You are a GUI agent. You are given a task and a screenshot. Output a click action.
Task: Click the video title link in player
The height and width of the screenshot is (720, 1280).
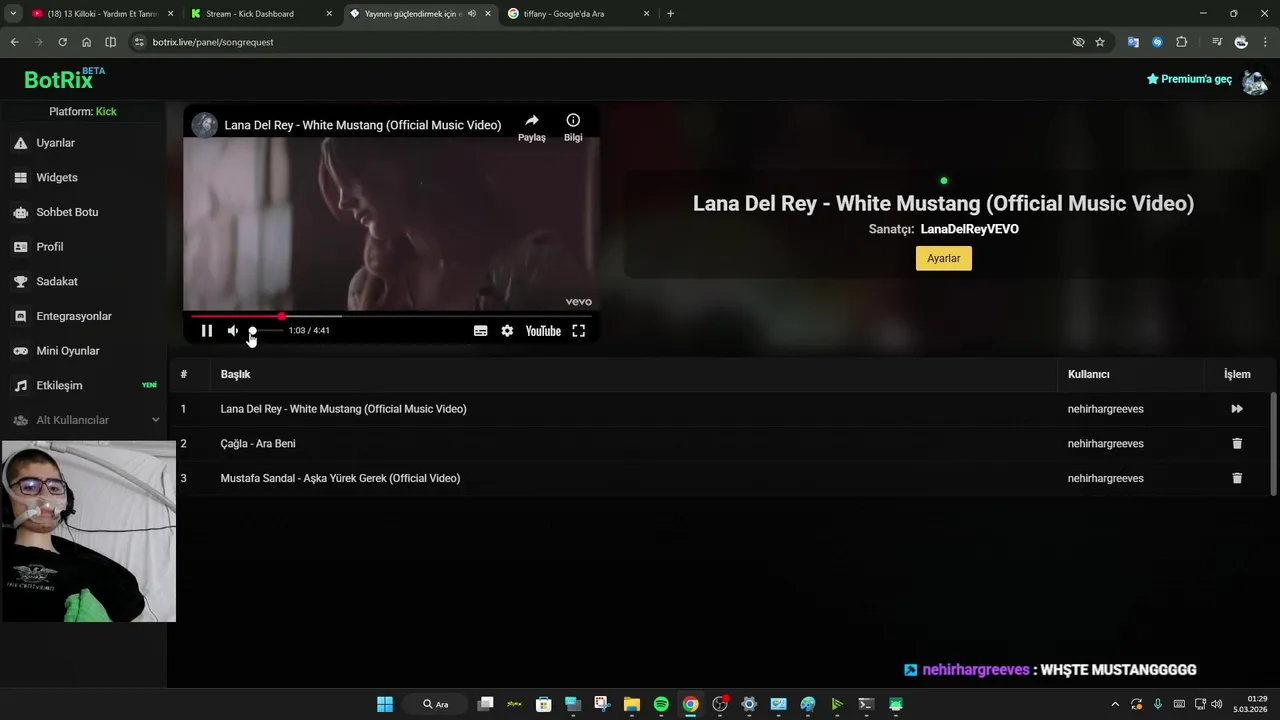click(x=362, y=125)
